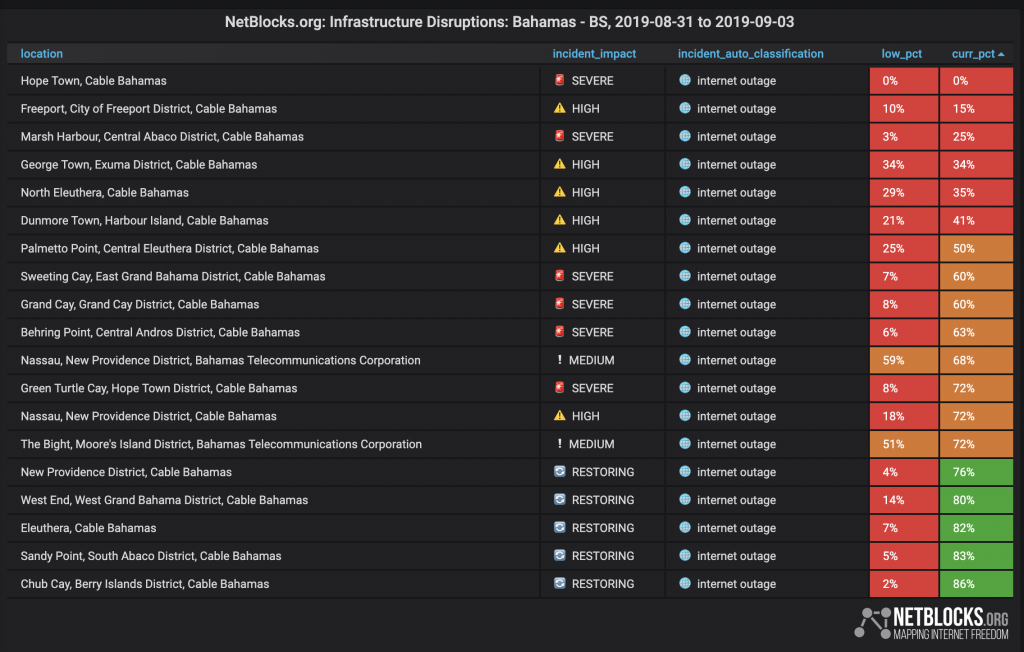This screenshot has width=1024, height=652.
Task: Select orange 50% curr_pct cell for Palmetto Point
Action: [x=976, y=248]
